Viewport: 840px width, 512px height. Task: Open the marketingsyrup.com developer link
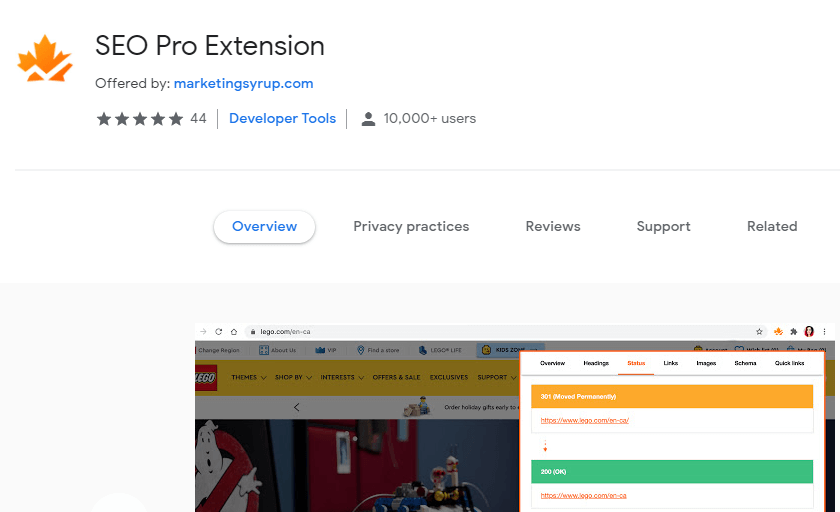[243, 84]
